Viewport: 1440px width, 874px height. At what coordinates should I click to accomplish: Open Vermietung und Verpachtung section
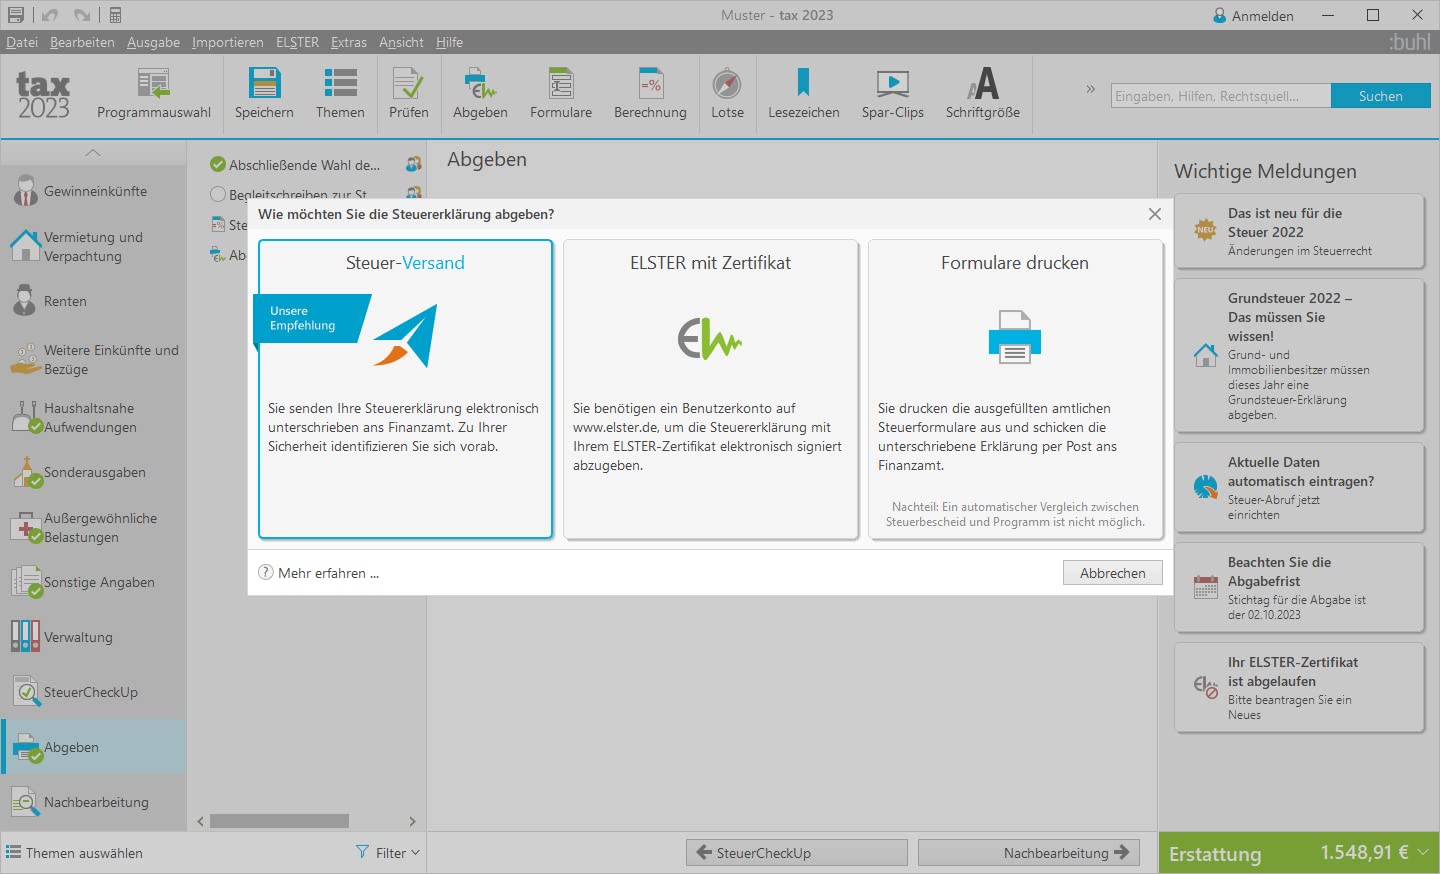[x=93, y=246]
